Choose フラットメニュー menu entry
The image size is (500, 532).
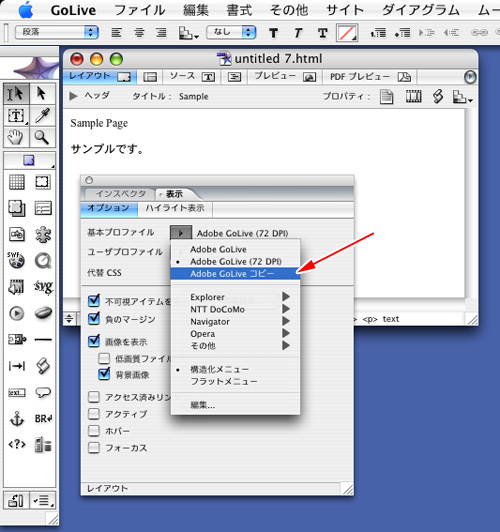coord(235,381)
